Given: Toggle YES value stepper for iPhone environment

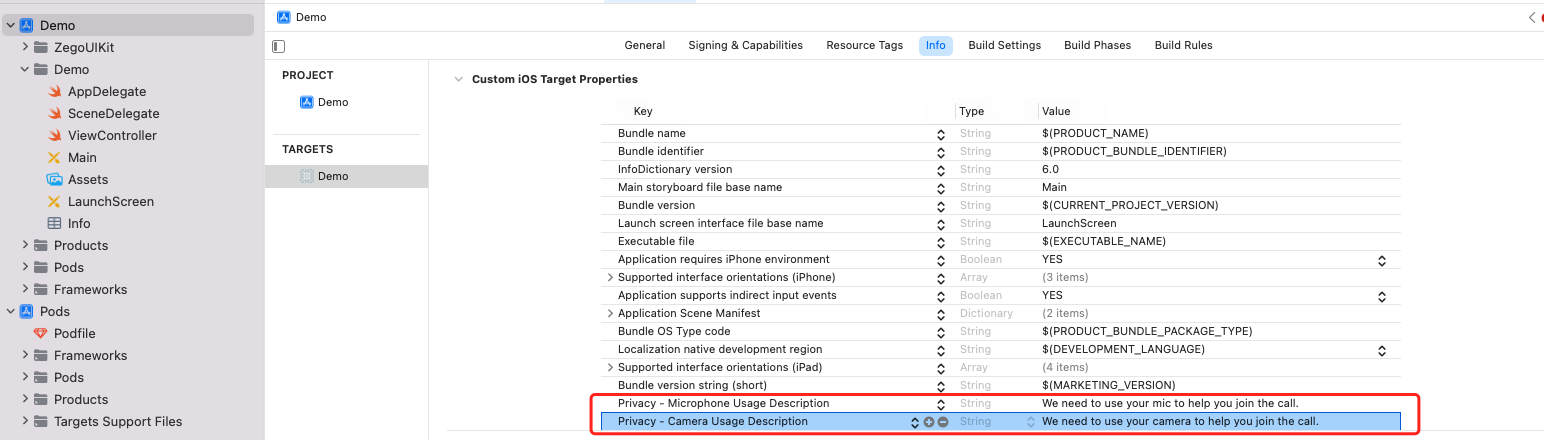Looking at the screenshot, I should coord(1382,260).
